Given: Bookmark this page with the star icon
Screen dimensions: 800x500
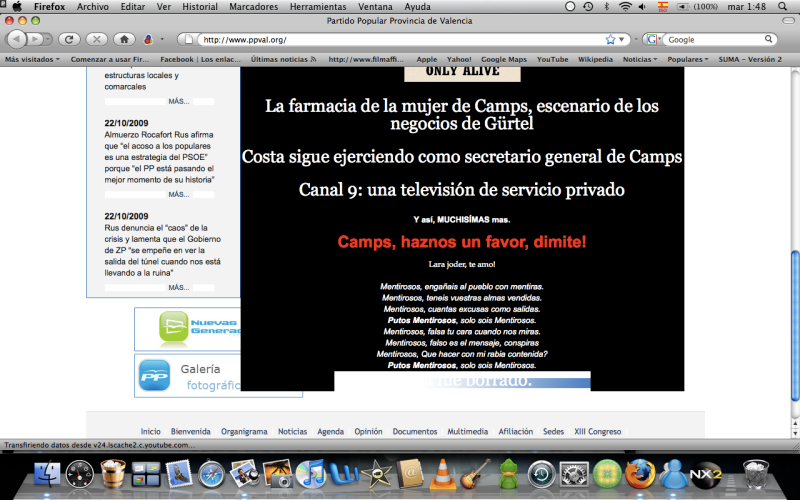Looking at the screenshot, I should click(610, 39).
